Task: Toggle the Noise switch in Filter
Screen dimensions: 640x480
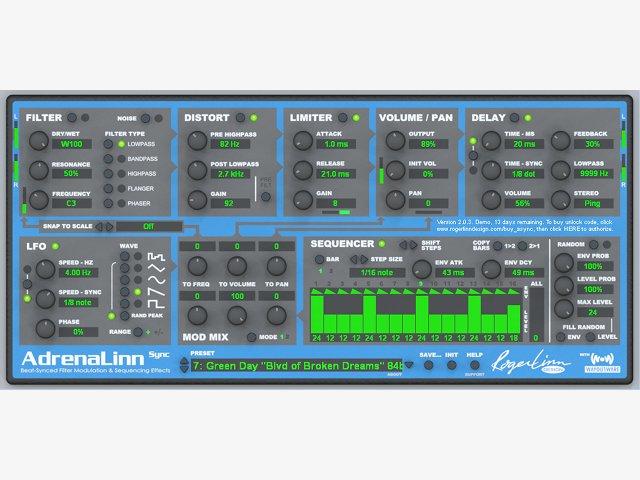Action: click(146, 118)
